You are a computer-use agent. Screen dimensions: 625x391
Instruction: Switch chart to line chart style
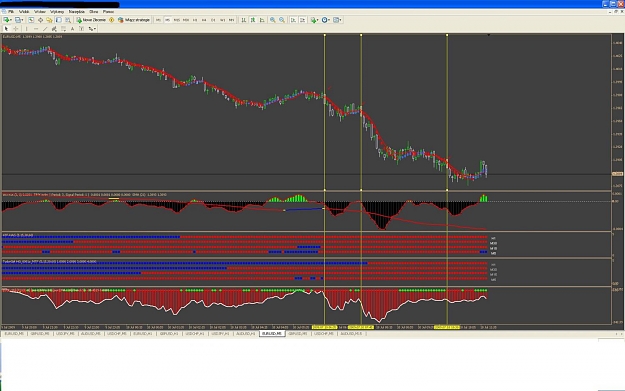[262, 20]
